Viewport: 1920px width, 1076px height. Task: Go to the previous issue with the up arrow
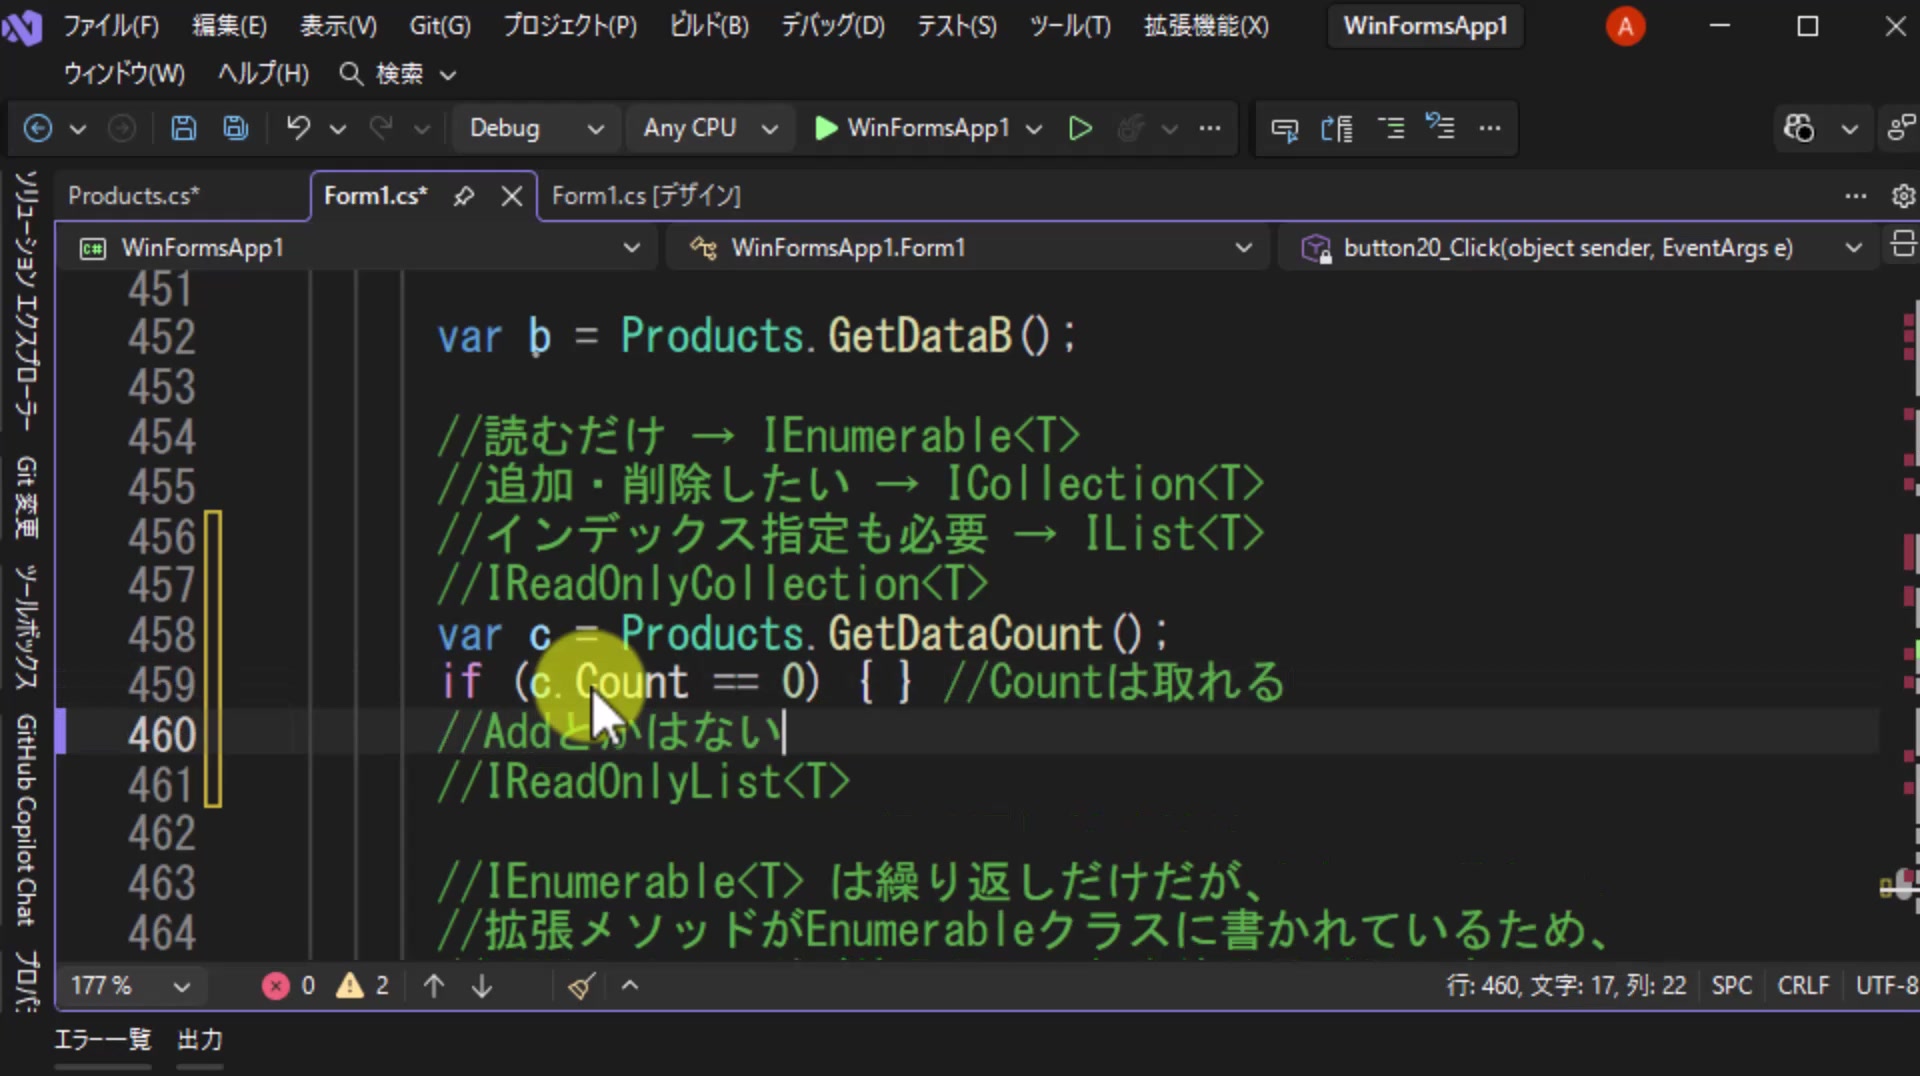(x=434, y=986)
